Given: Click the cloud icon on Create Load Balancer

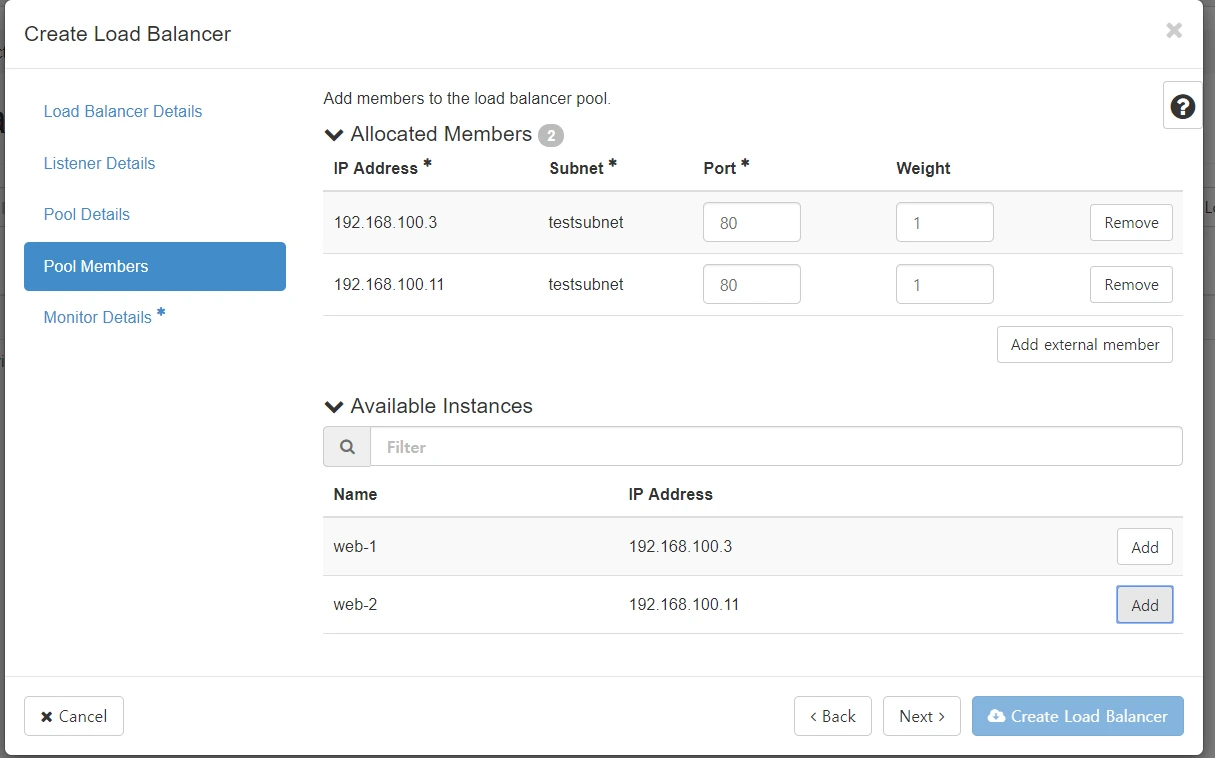Looking at the screenshot, I should pyautogui.click(x=996, y=716).
